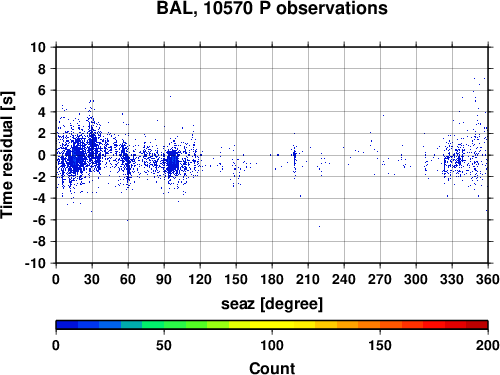
Task: Click the 'Count' colorbar label
Action: click(272, 368)
